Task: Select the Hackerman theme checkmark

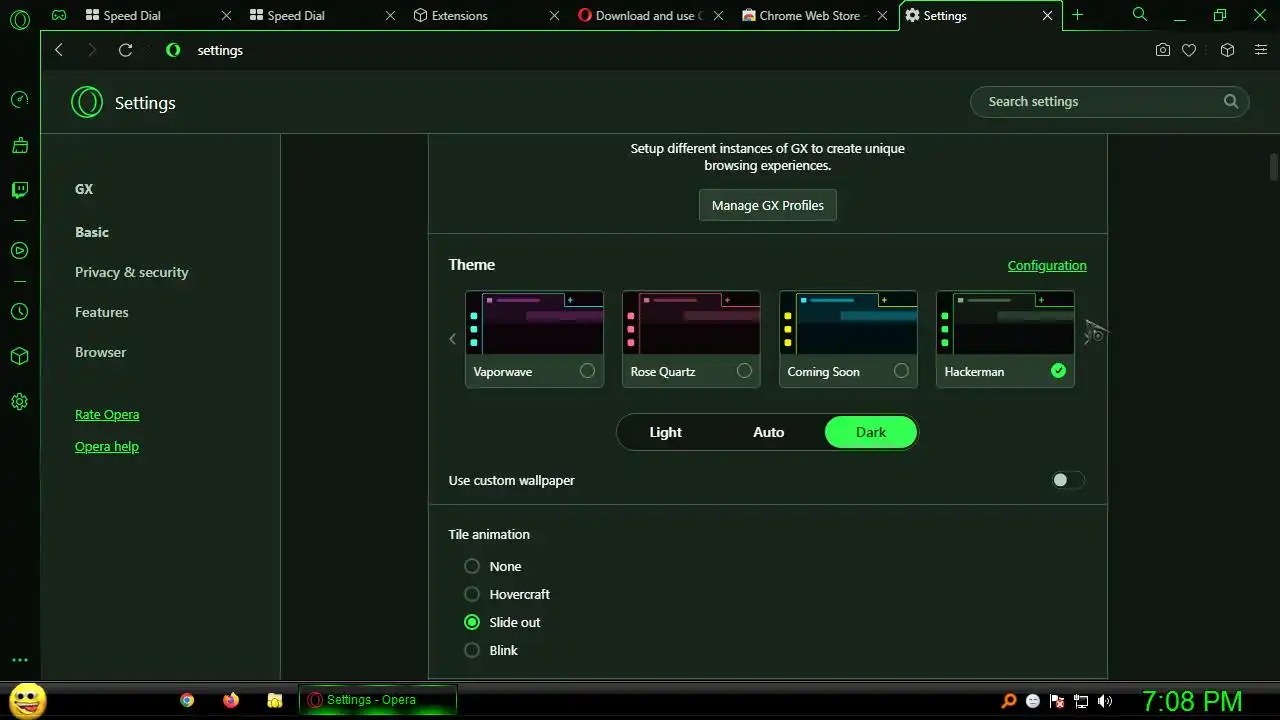Action: (1058, 371)
